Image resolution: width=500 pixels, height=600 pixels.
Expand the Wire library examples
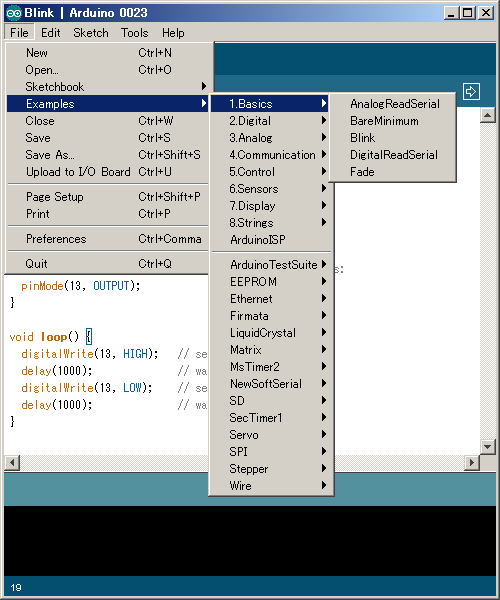271,486
